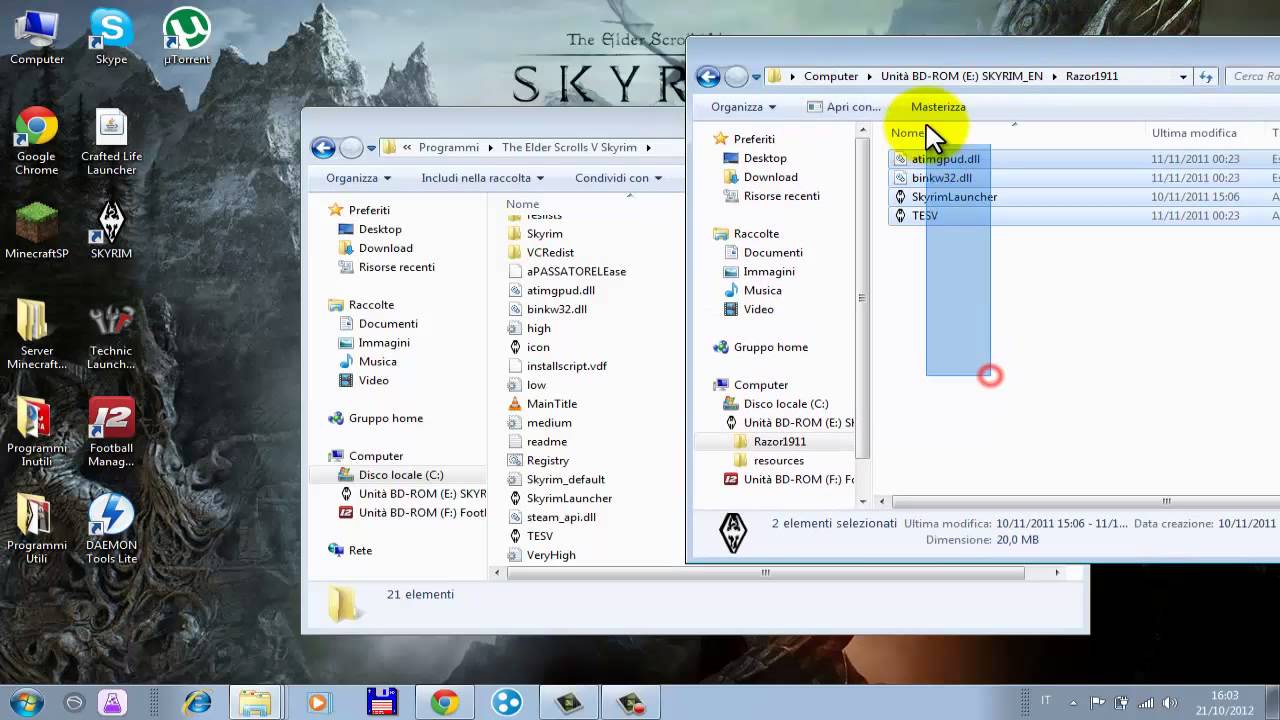Open address history dropdown in Razor1911 window
Viewport: 1280px width, 720px height.
coord(1183,76)
